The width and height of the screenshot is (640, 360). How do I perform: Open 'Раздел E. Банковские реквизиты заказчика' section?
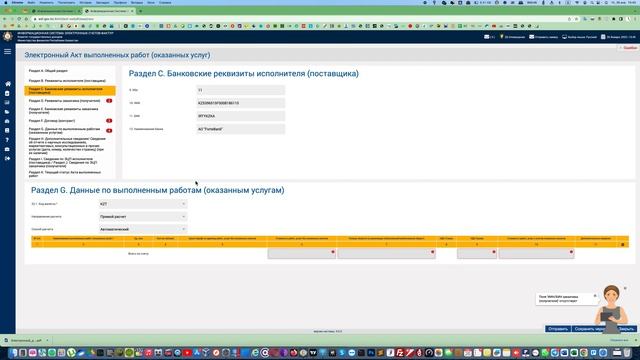(x=63, y=111)
